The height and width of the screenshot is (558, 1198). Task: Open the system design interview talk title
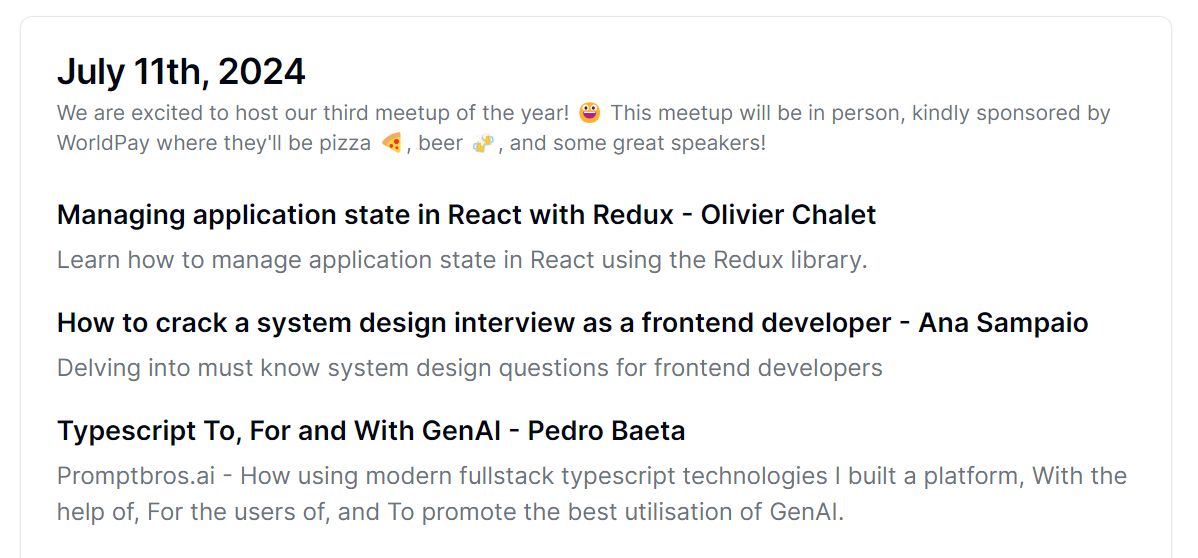point(572,323)
